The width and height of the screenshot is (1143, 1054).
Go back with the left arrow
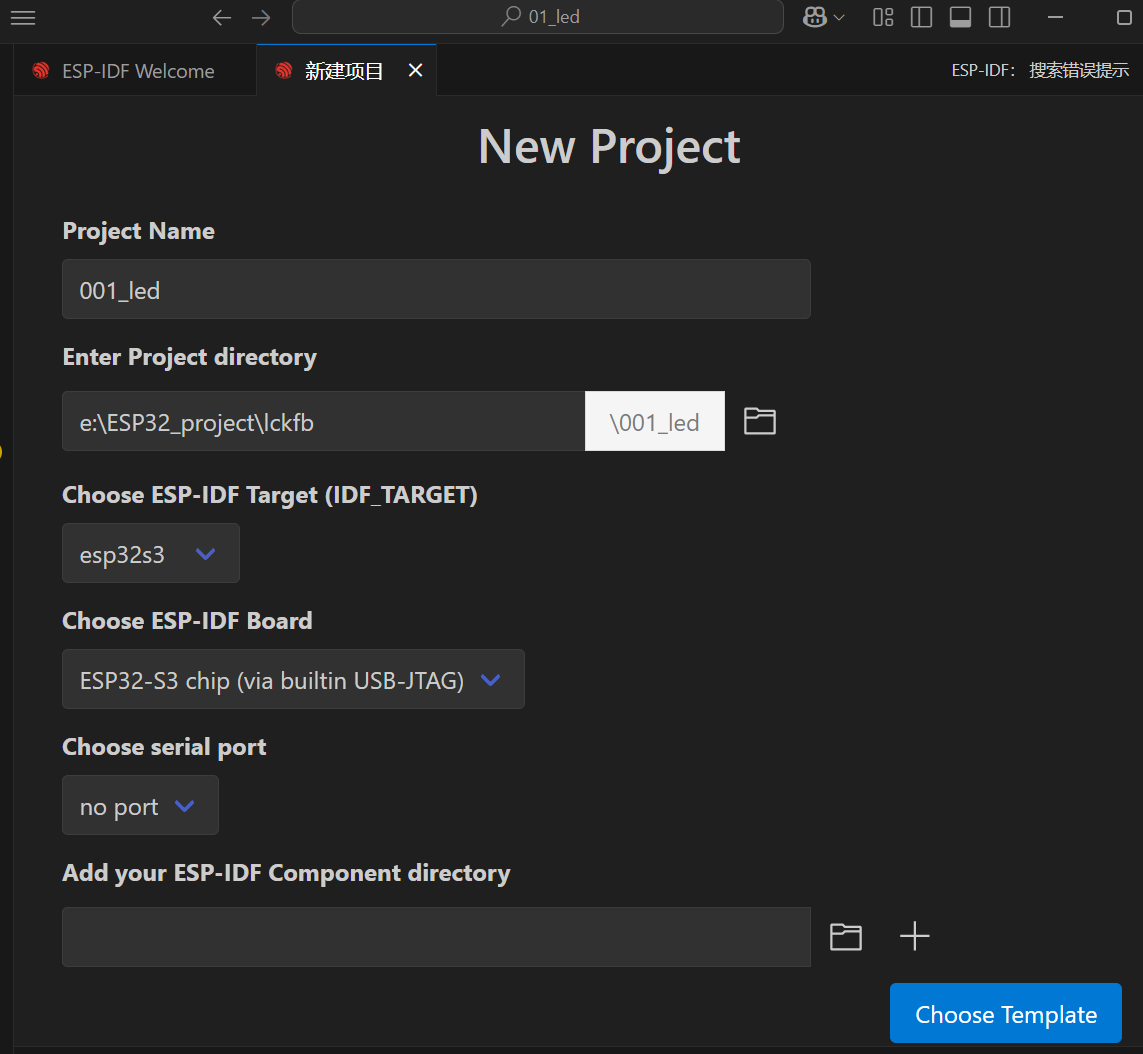tap(222, 17)
